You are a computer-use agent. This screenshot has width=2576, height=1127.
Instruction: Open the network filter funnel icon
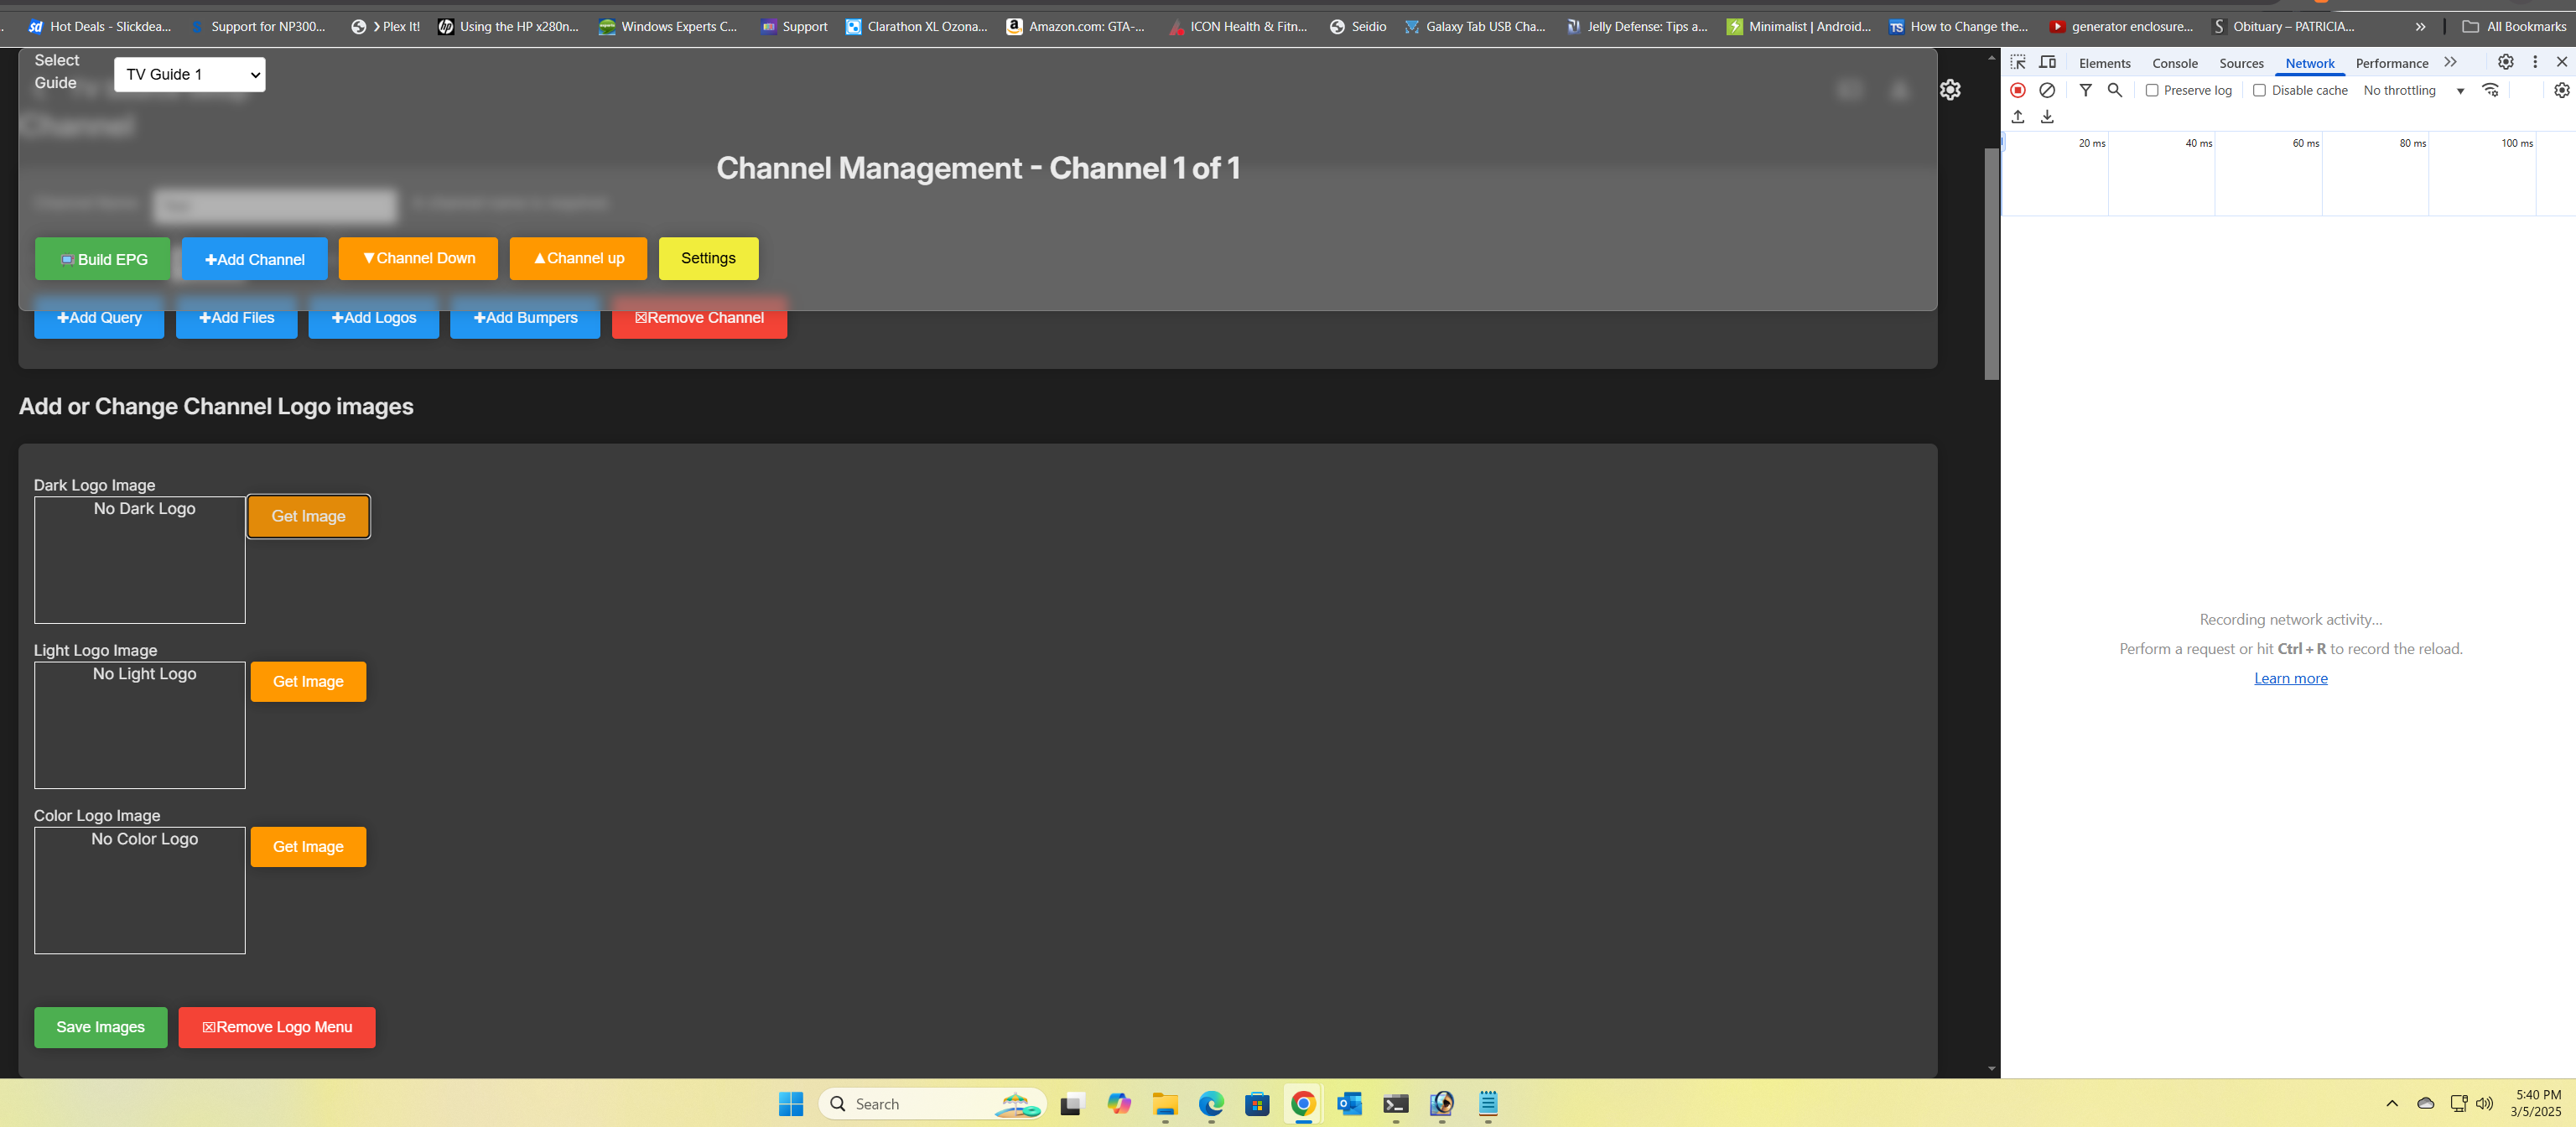coord(2085,90)
